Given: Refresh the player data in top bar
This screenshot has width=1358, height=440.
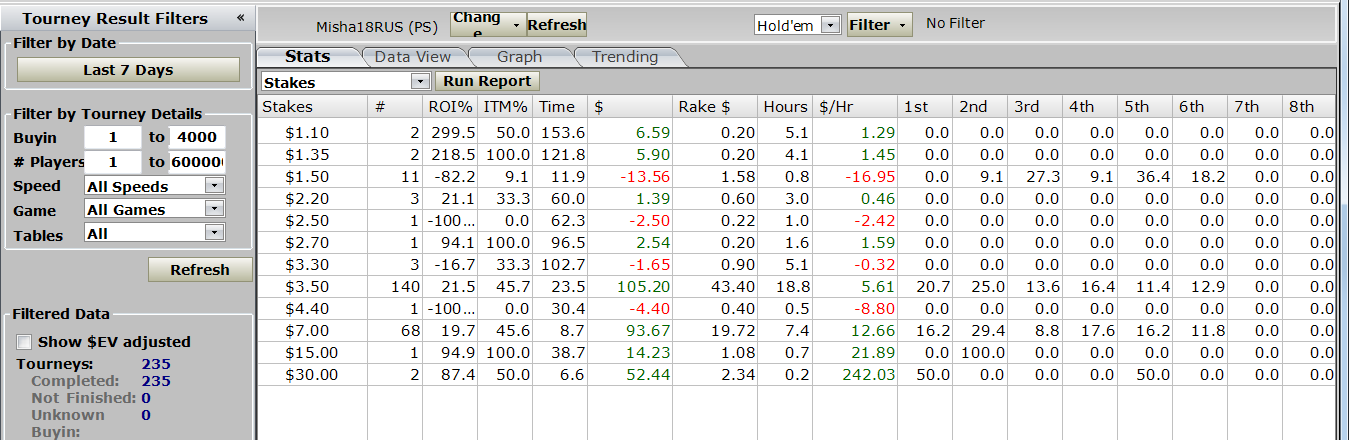Looking at the screenshot, I should 556,25.
